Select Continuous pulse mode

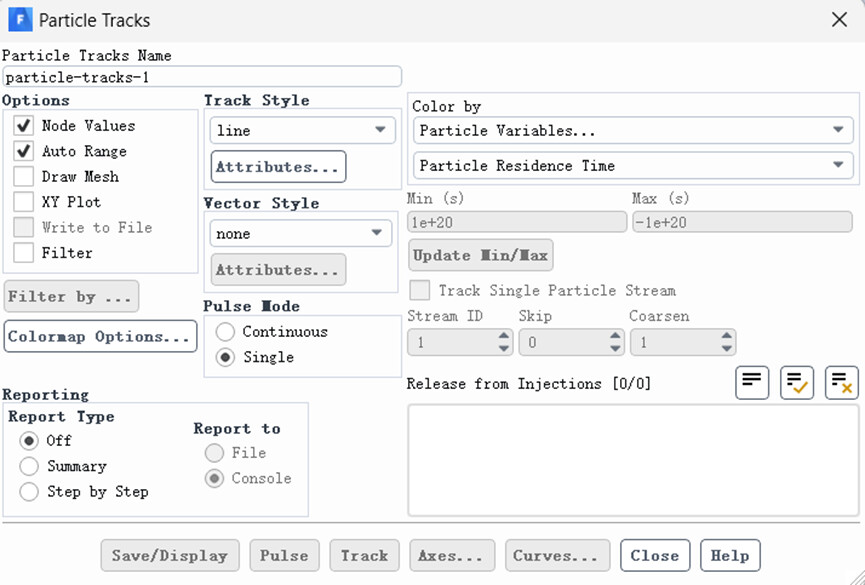click(x=226, y=332)
